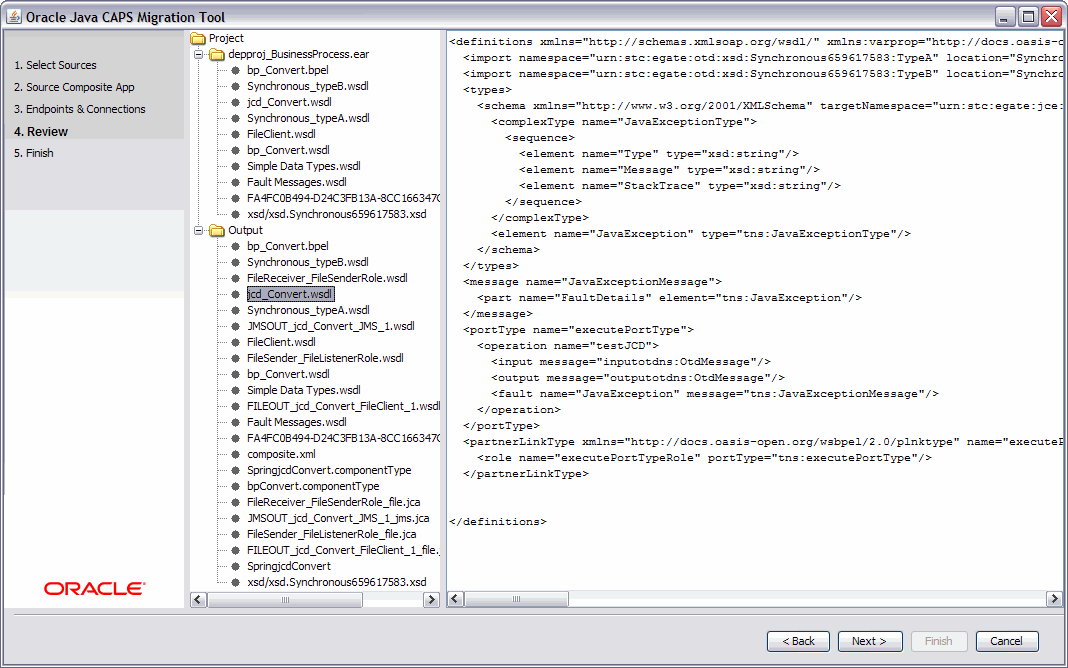Click the closing '</definitions>' line
The image size is (1068, 668).
coord(498,522)
